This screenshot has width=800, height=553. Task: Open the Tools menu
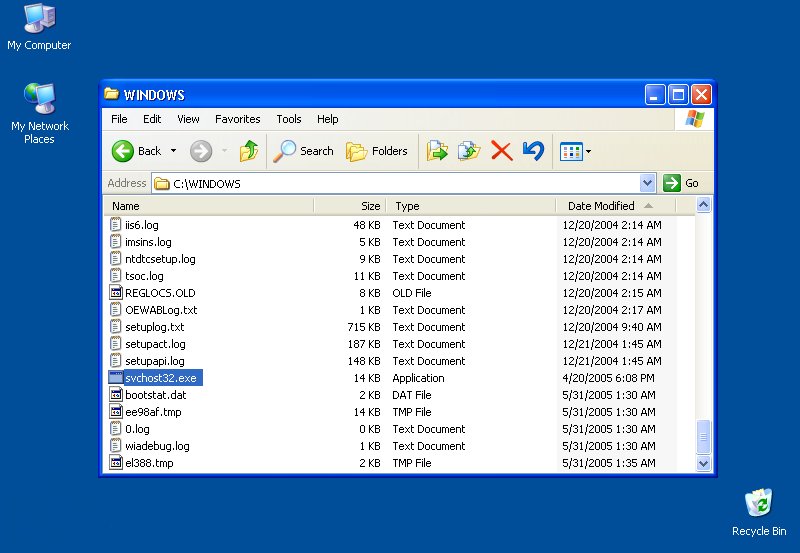coord(289,119)
